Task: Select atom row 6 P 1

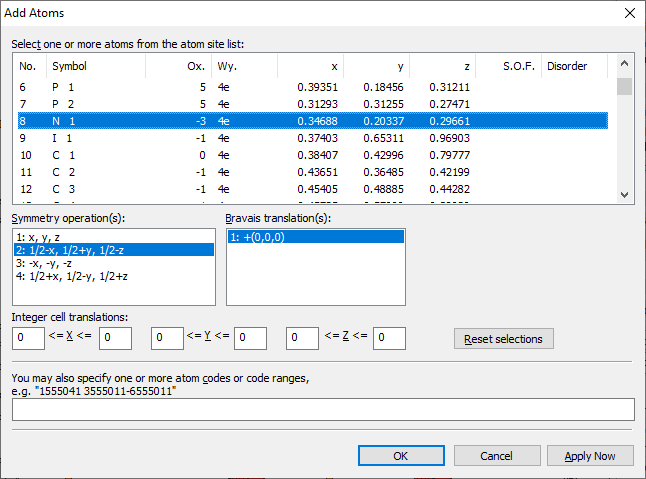Action: coord(300,87)
